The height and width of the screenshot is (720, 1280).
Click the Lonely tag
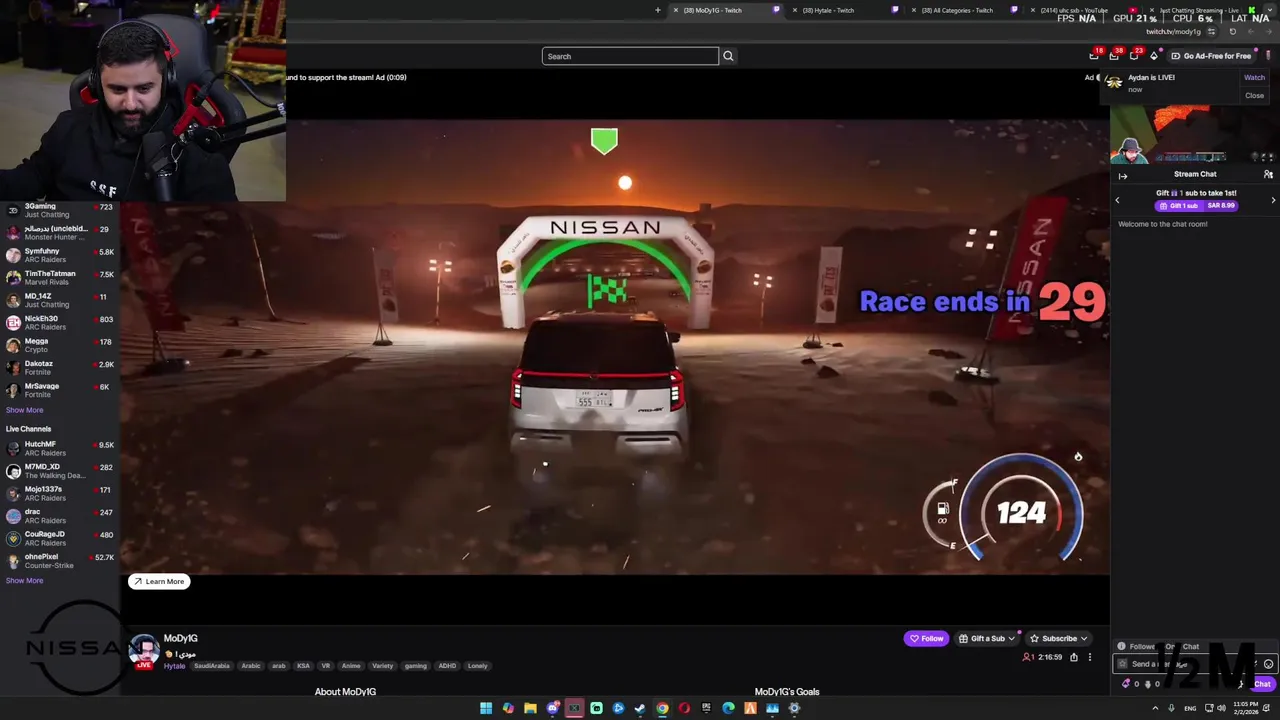pyautogui.click(x=477, y=666)
